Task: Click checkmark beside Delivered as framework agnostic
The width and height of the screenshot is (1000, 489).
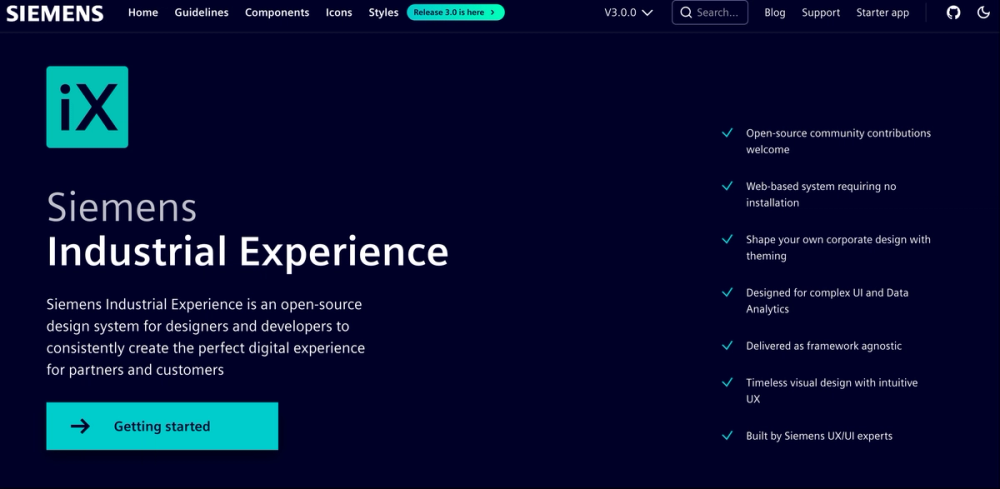Action: click(x=727, y=345)
